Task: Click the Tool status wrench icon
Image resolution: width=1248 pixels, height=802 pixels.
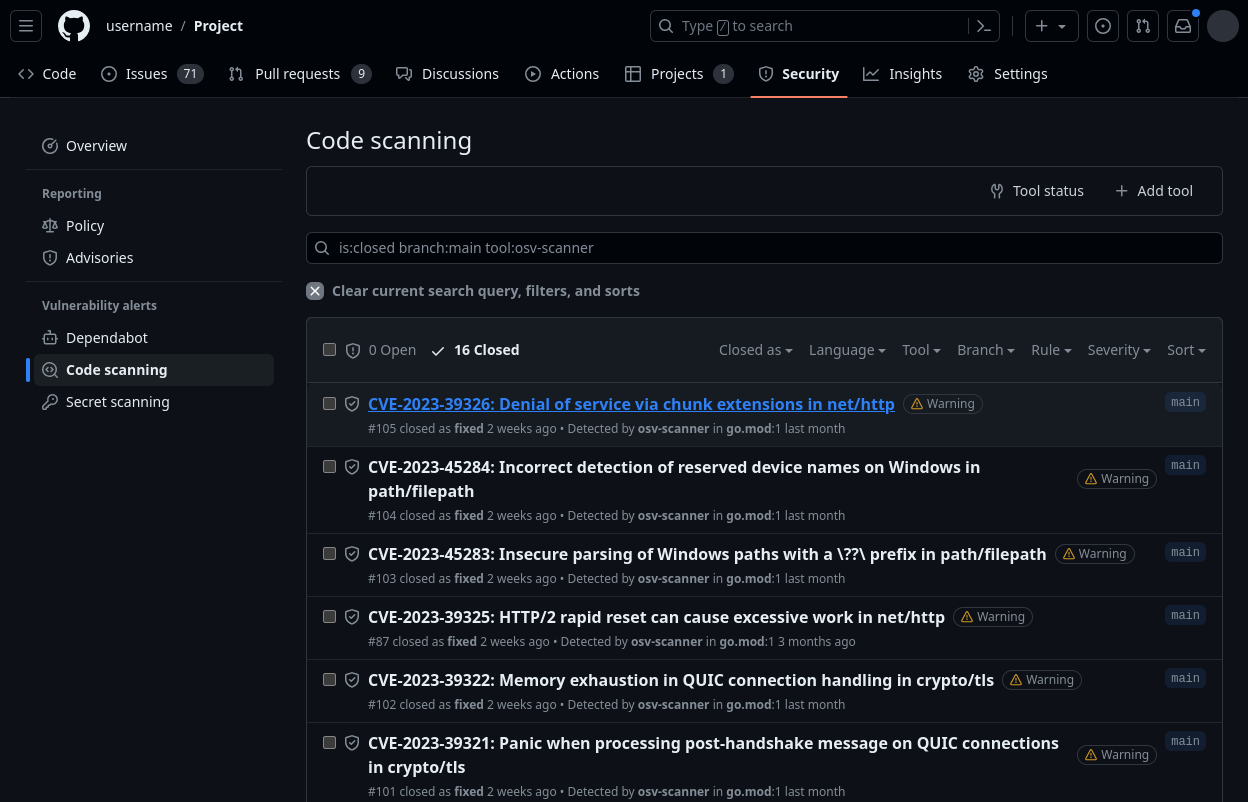Action: click(997, 191)
